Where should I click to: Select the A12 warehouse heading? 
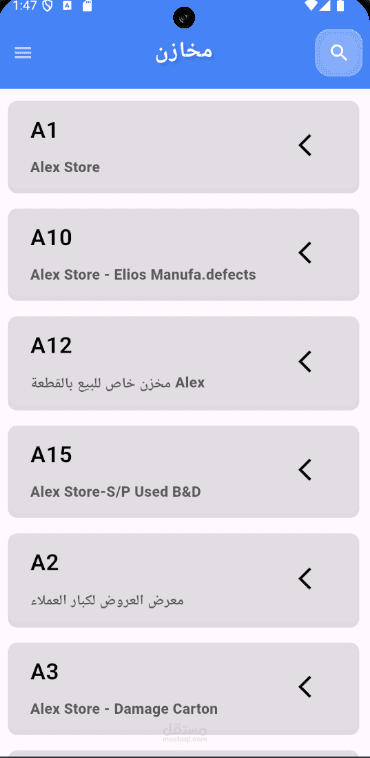[51, 346]
